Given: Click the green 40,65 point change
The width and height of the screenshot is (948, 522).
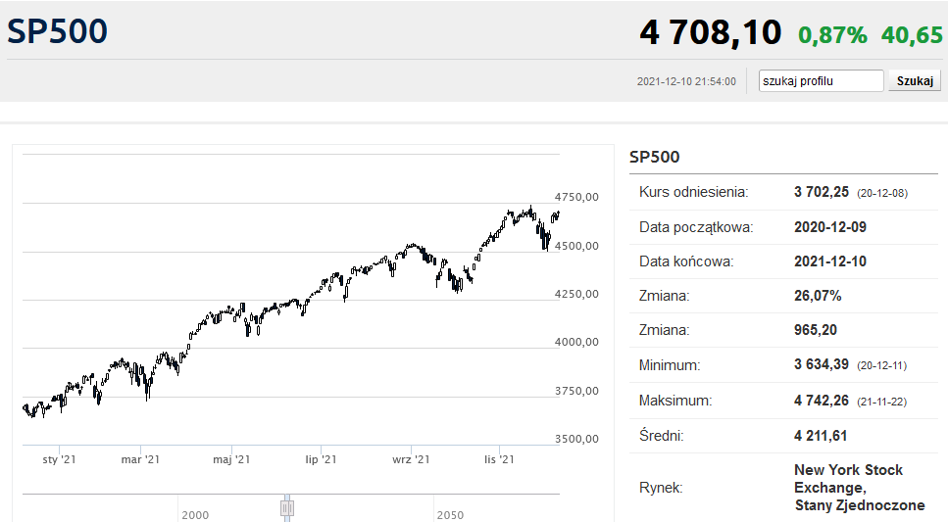Looking at the screenshot, I should tap(911, 35).
